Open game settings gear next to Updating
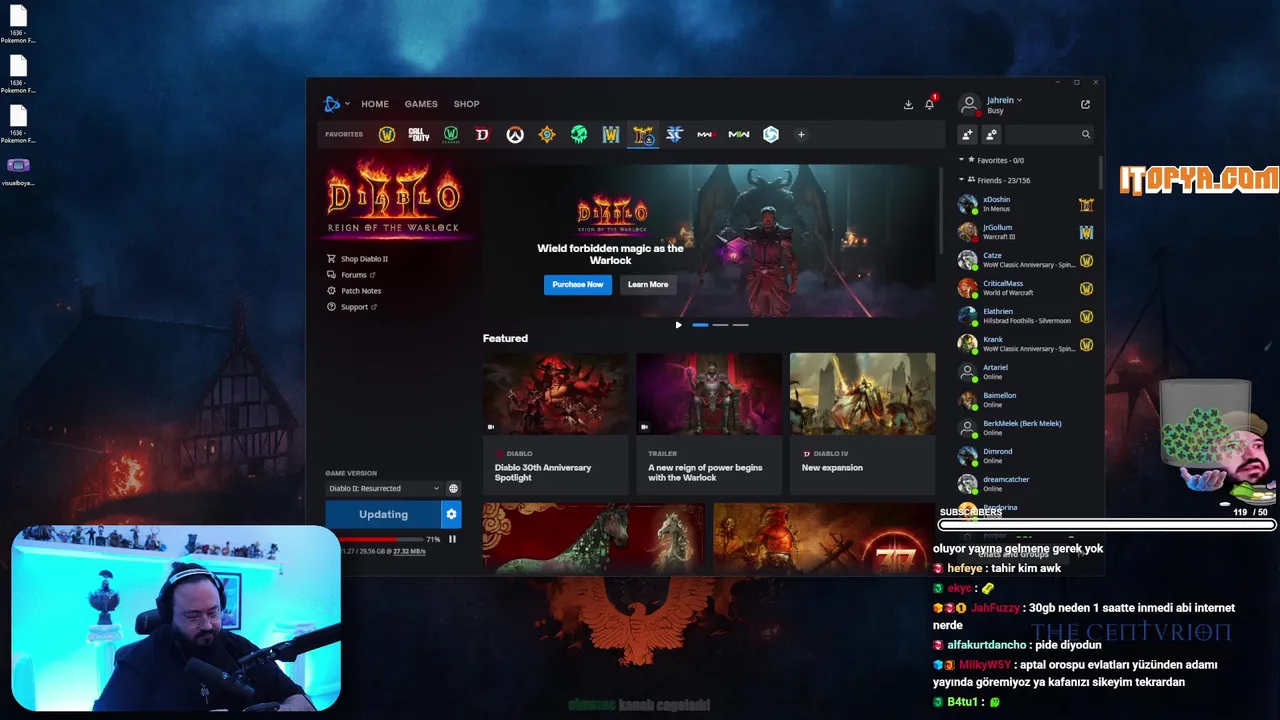The height and width of the screenshot is (720, 1280). [x=451, y=514]
